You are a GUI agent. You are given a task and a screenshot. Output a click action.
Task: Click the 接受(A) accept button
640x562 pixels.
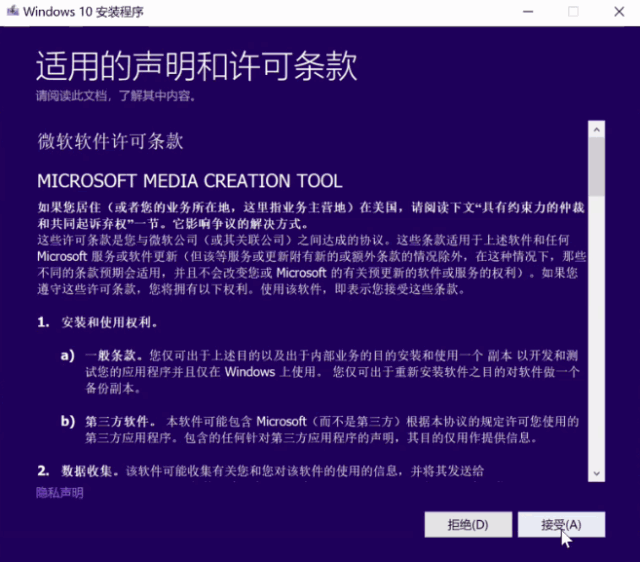click(561, 524)
